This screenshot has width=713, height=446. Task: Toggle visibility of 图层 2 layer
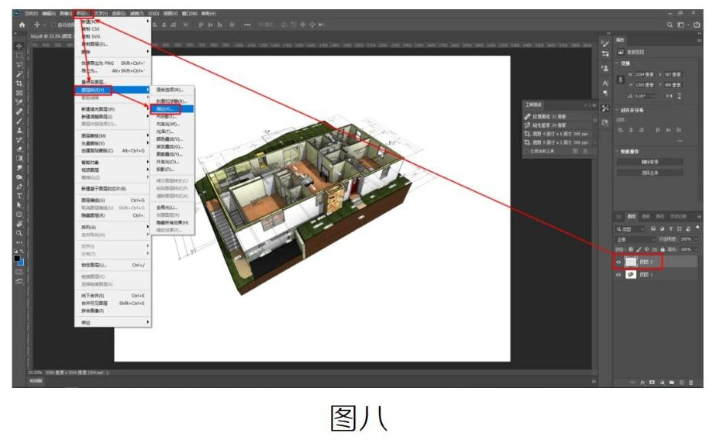[x=618, y=262]
